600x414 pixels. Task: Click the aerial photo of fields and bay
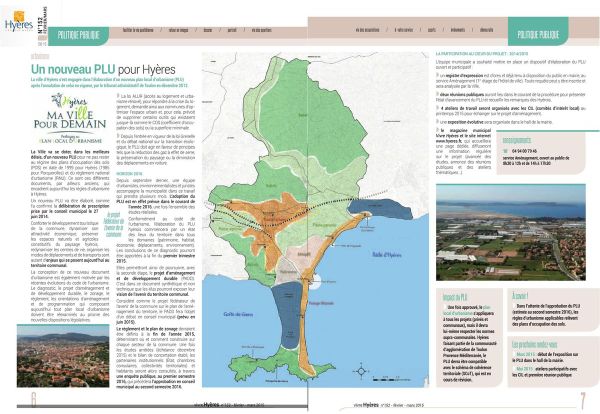coord(510,232)
